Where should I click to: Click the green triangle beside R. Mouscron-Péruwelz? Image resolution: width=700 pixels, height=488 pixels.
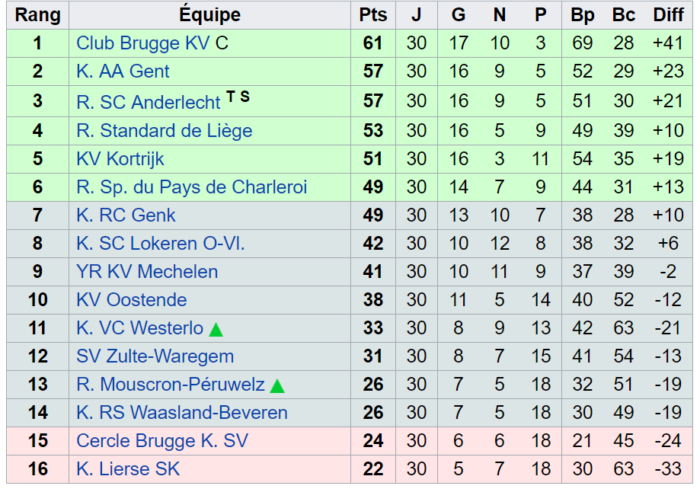pos(277,386)
